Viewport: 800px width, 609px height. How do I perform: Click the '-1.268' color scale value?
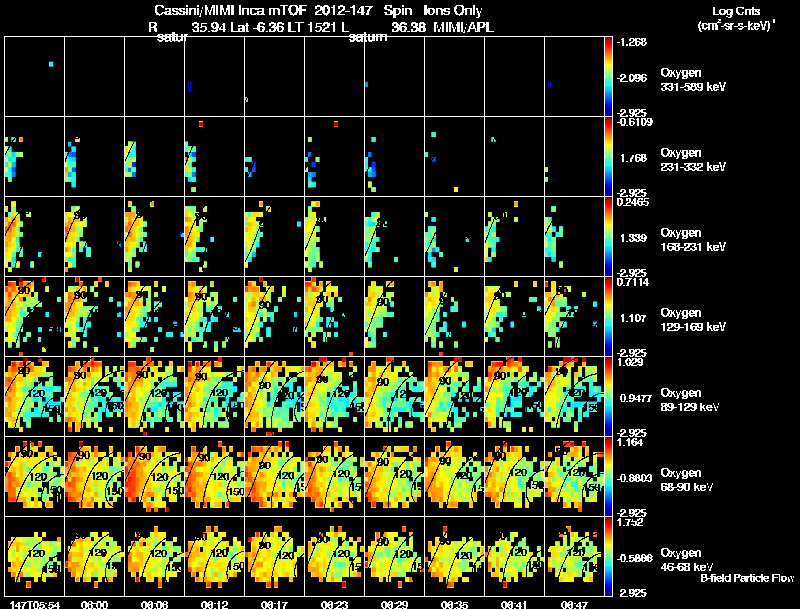[632, 42]
